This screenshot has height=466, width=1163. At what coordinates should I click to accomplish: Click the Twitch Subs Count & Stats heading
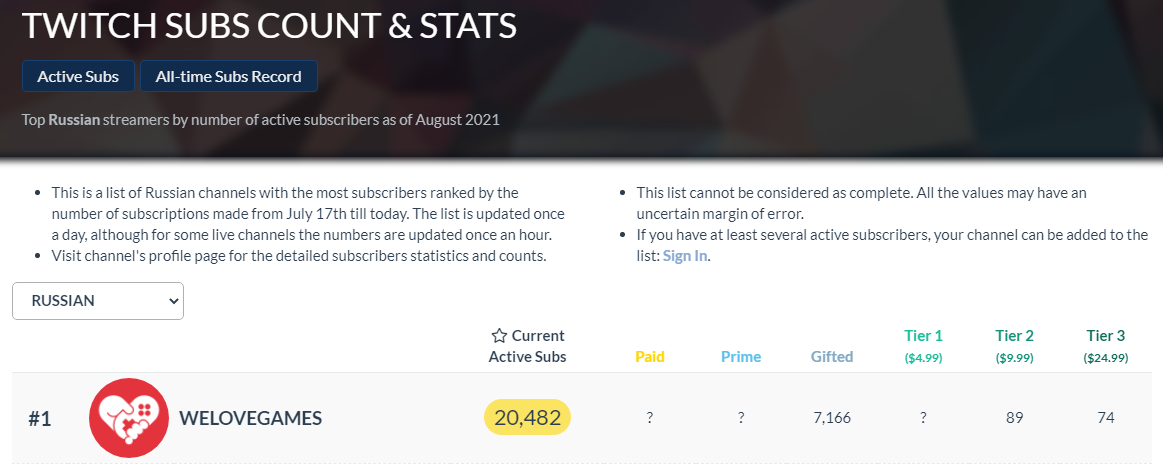point(269,26)
